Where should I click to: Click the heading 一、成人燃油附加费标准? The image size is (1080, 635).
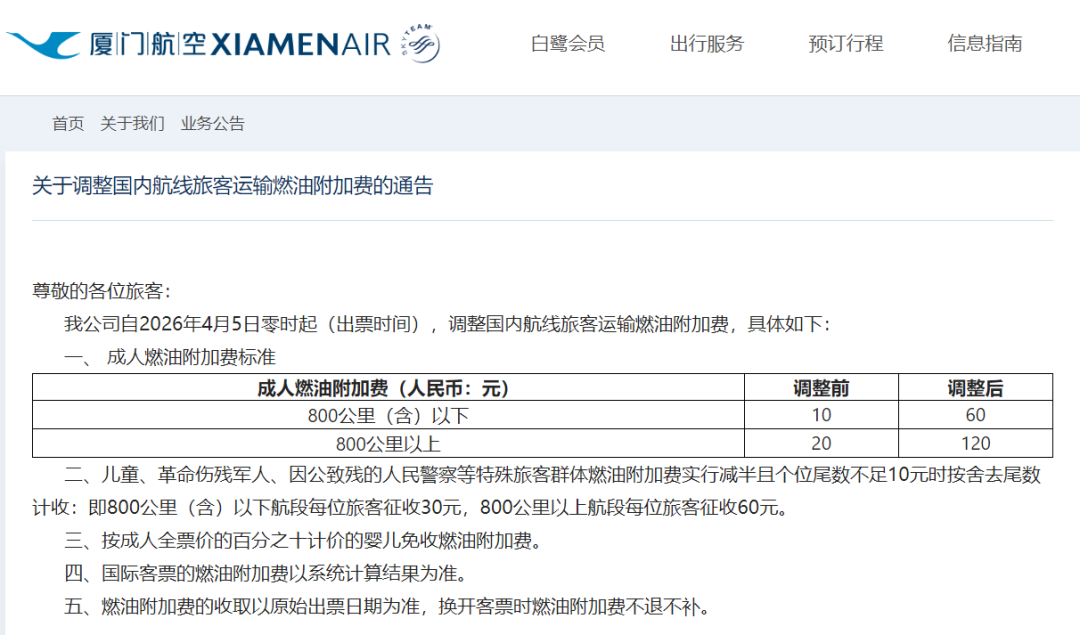click(x=169, y=357)
